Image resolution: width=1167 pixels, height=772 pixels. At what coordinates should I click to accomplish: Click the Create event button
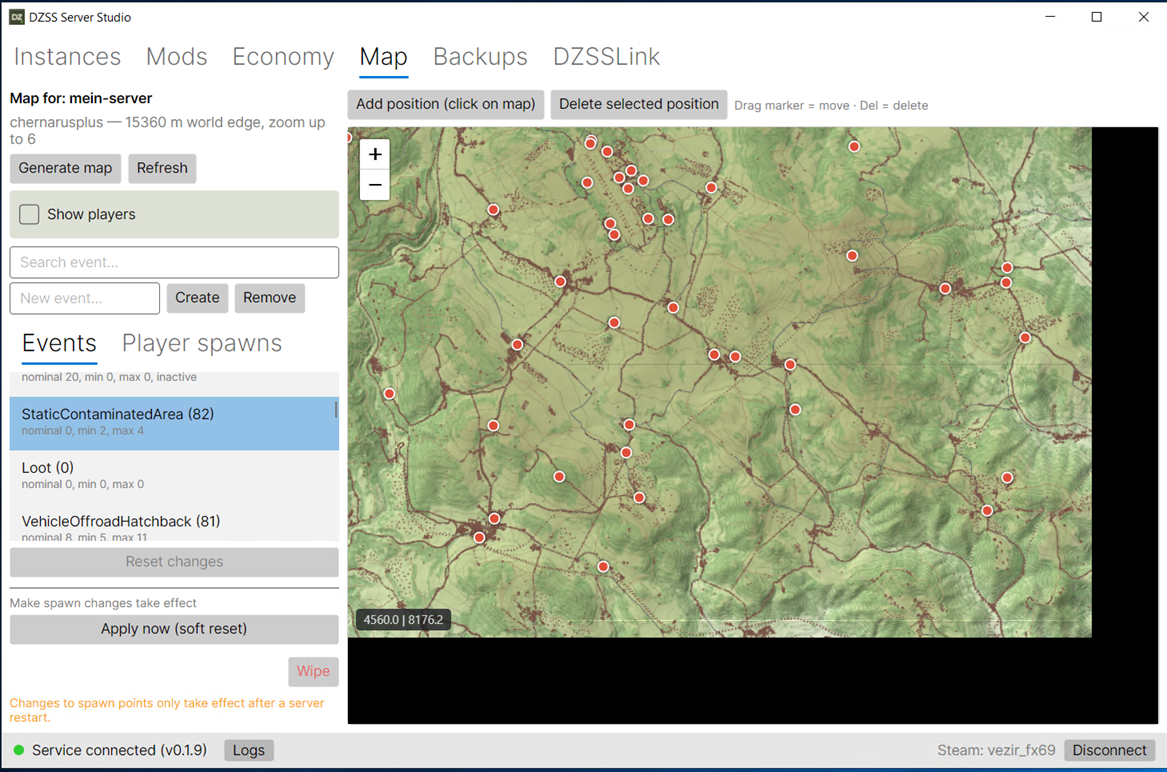point(197,298)
